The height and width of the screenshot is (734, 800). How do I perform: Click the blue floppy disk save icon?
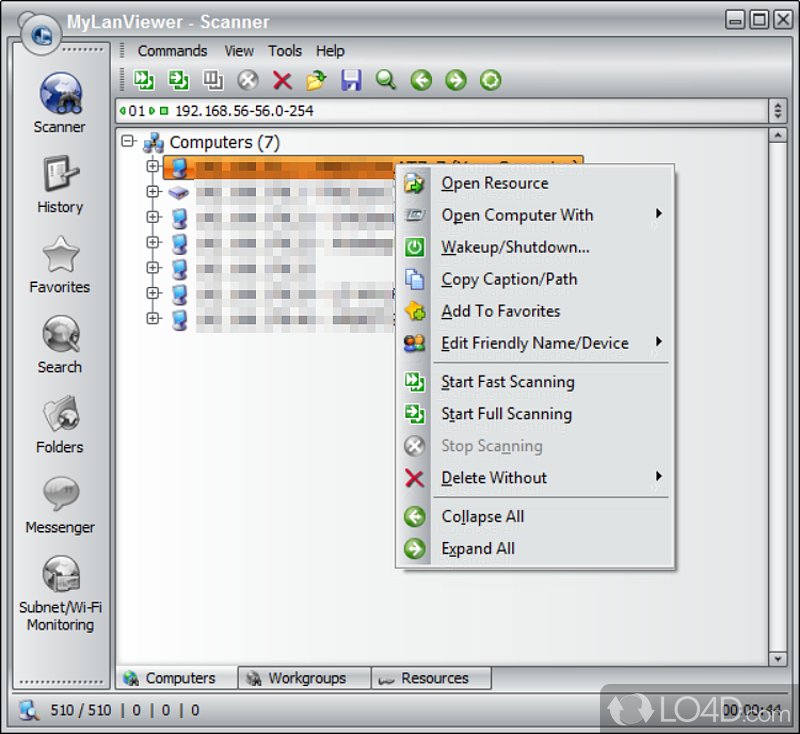point(351,80)
